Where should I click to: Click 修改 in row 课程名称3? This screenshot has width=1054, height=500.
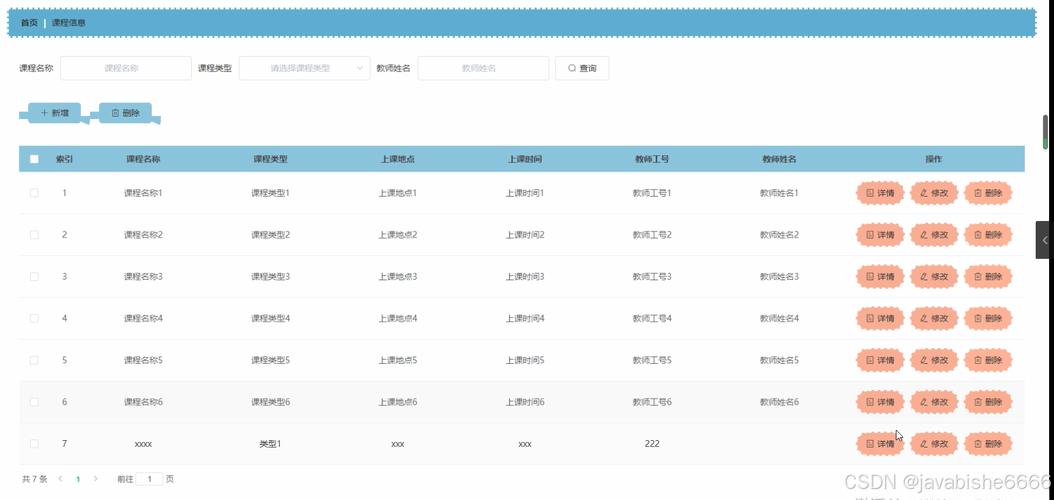coord(934,276)
